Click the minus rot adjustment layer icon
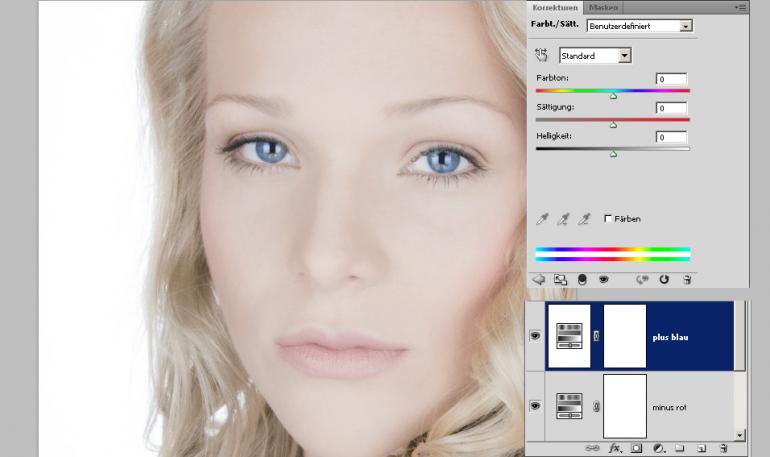 (x=569, y=406)
